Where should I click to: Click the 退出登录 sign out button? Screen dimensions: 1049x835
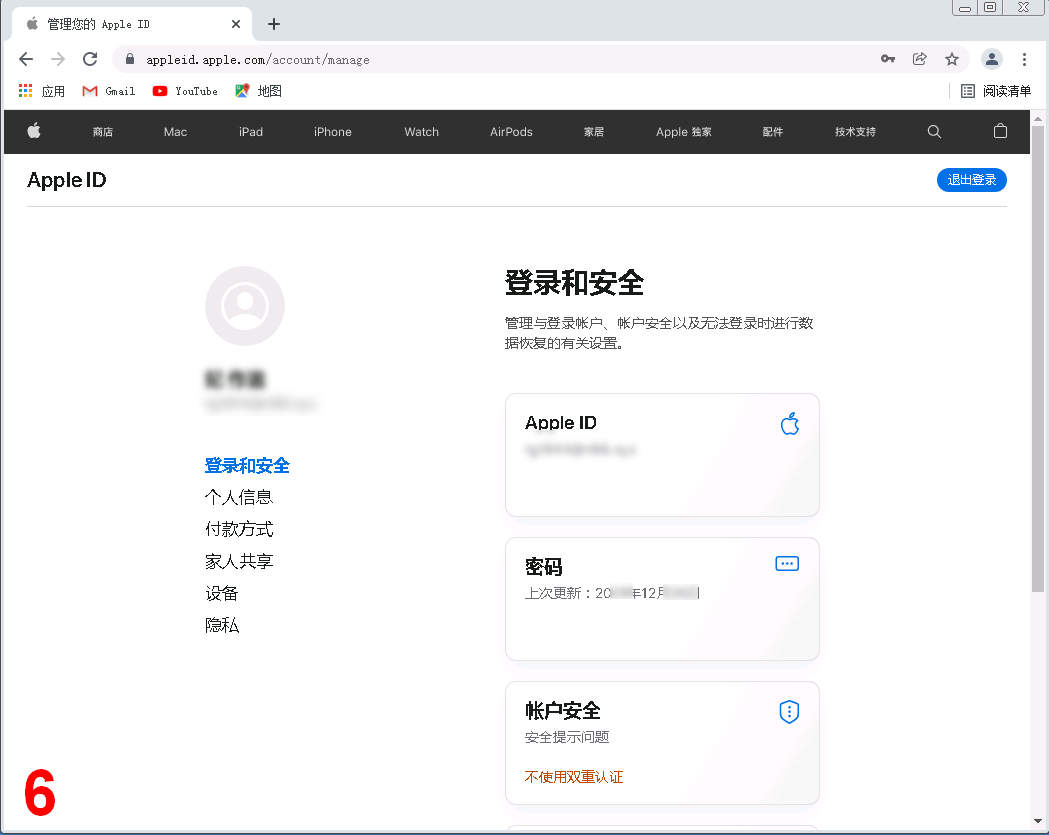[971, 180]
